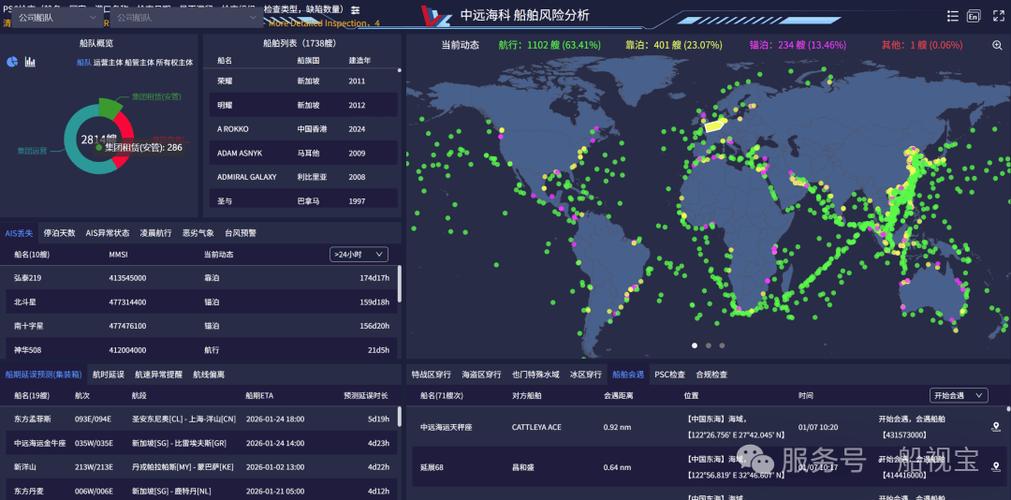Screen dimensions: 1011x500
Task: Open the 开始会遇 filter dropdown
Action: point(959,395)
